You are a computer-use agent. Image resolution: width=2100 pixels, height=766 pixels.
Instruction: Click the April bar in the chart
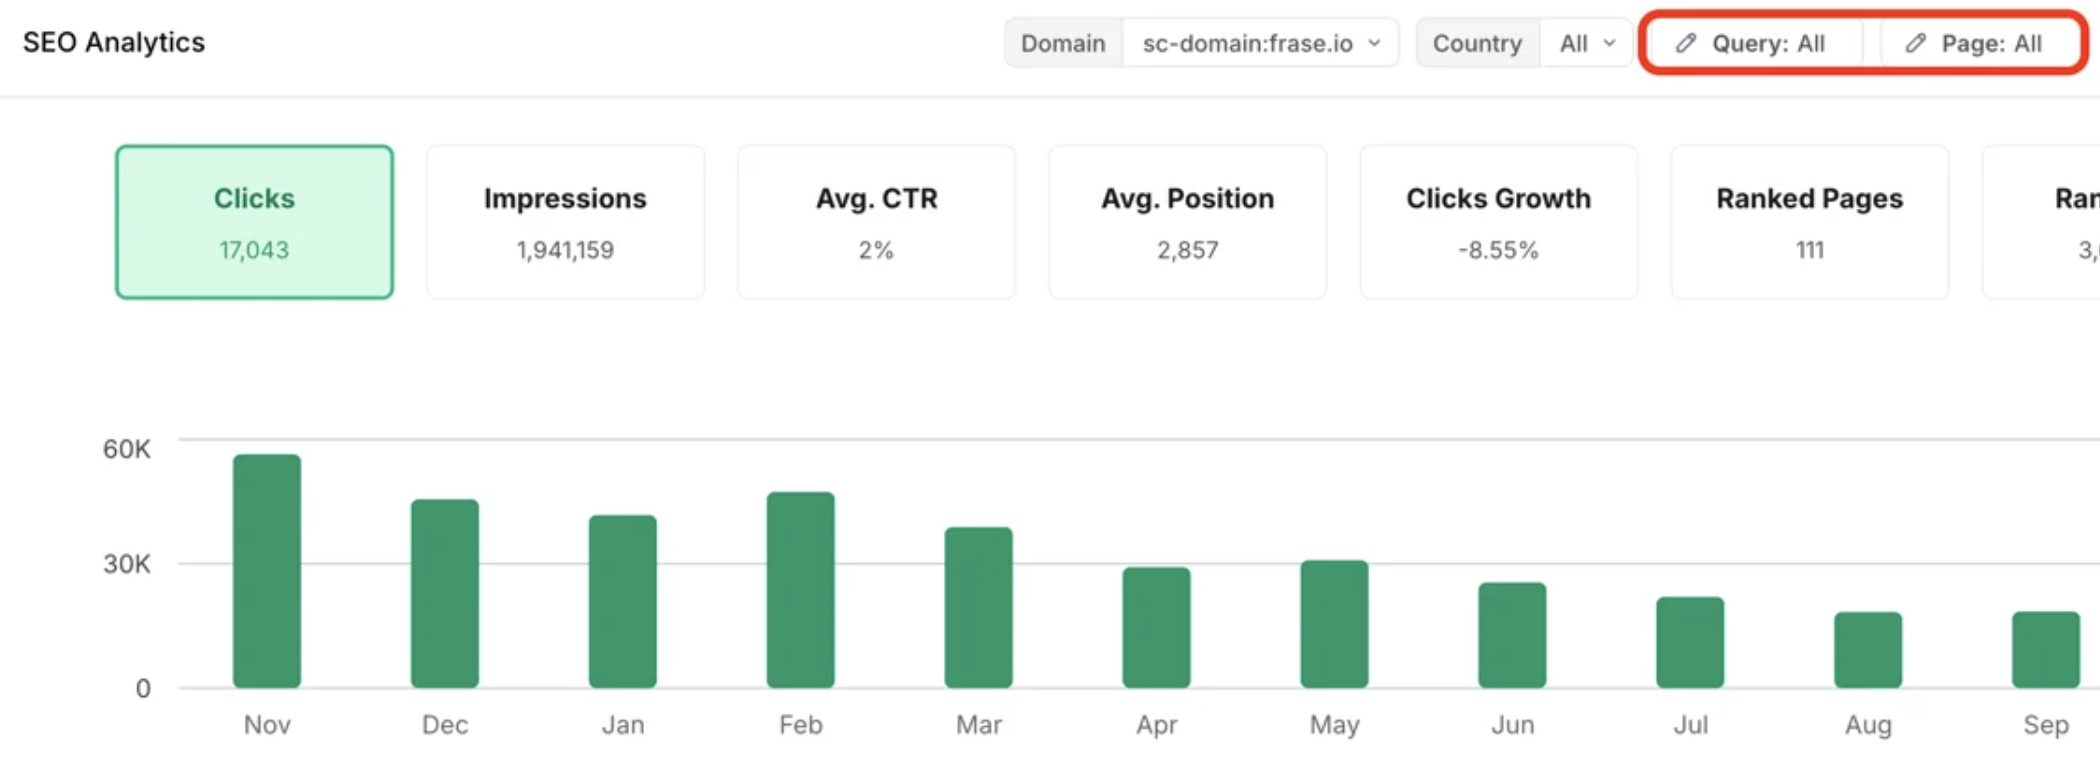click(1156, 627)
